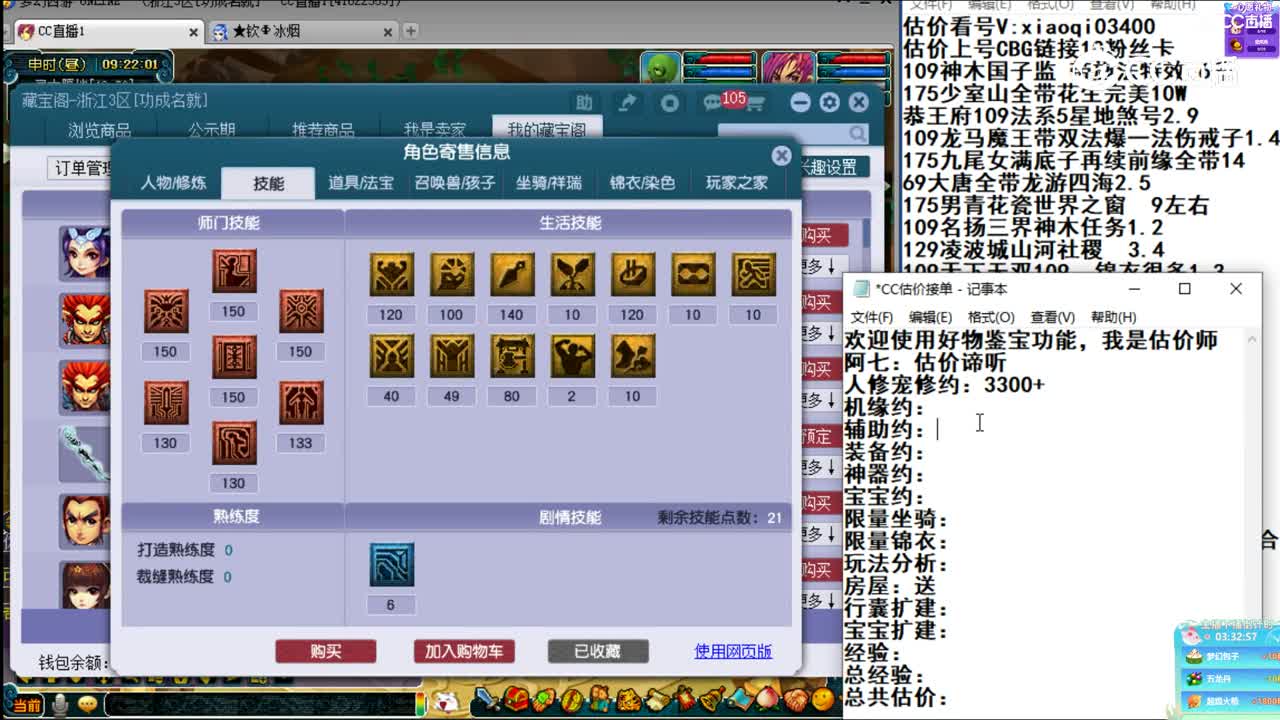Viewport: 1280px width, 720px height.
Task: Click the 打造熟练度 label
Action: pos(176,550)
